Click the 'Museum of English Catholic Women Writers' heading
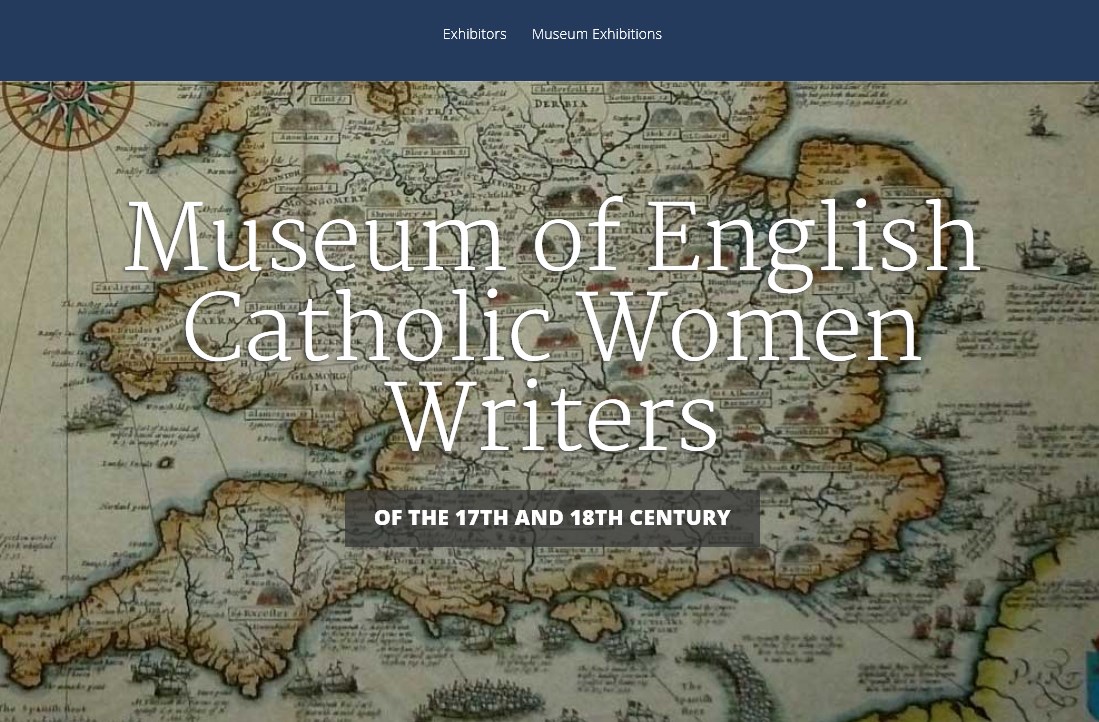The height and width of the screenshot is (722, 1099). click(552, 326)
